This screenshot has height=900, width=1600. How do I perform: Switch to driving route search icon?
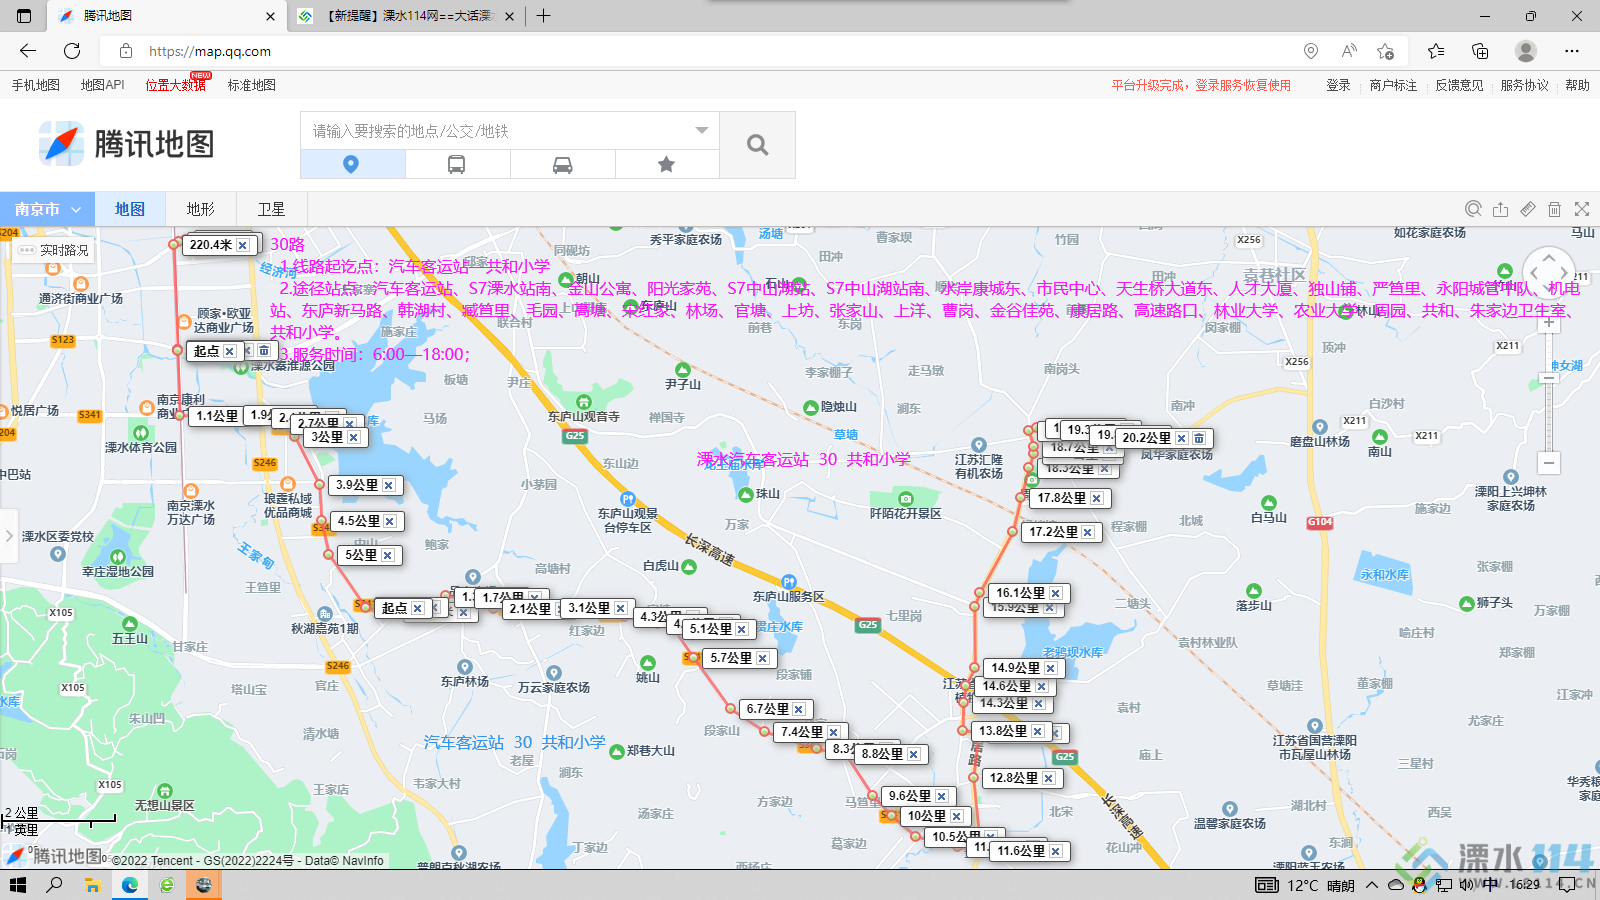[562, 164]
